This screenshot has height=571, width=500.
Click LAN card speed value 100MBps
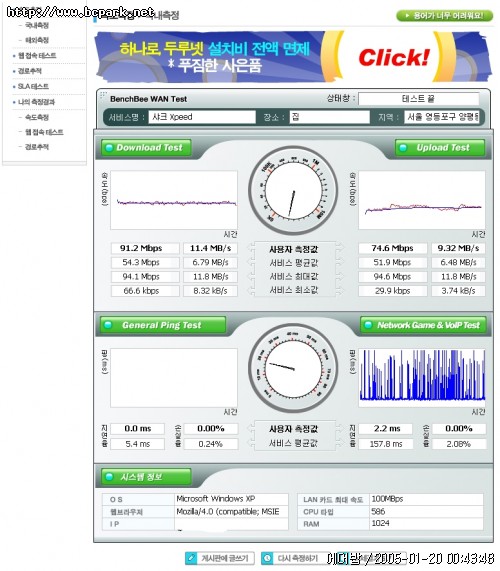coord(426,499)
